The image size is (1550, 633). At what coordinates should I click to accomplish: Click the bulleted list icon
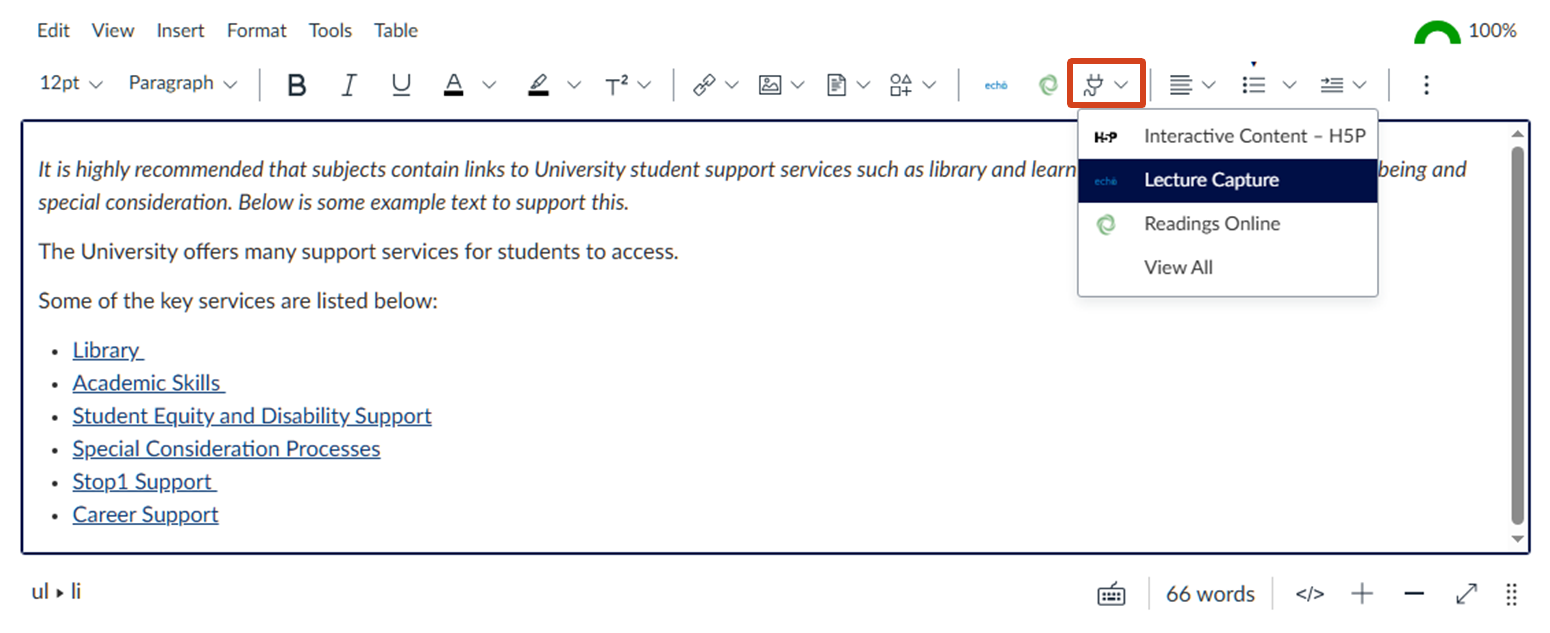pyautogui.click(x=1254, y=85)
